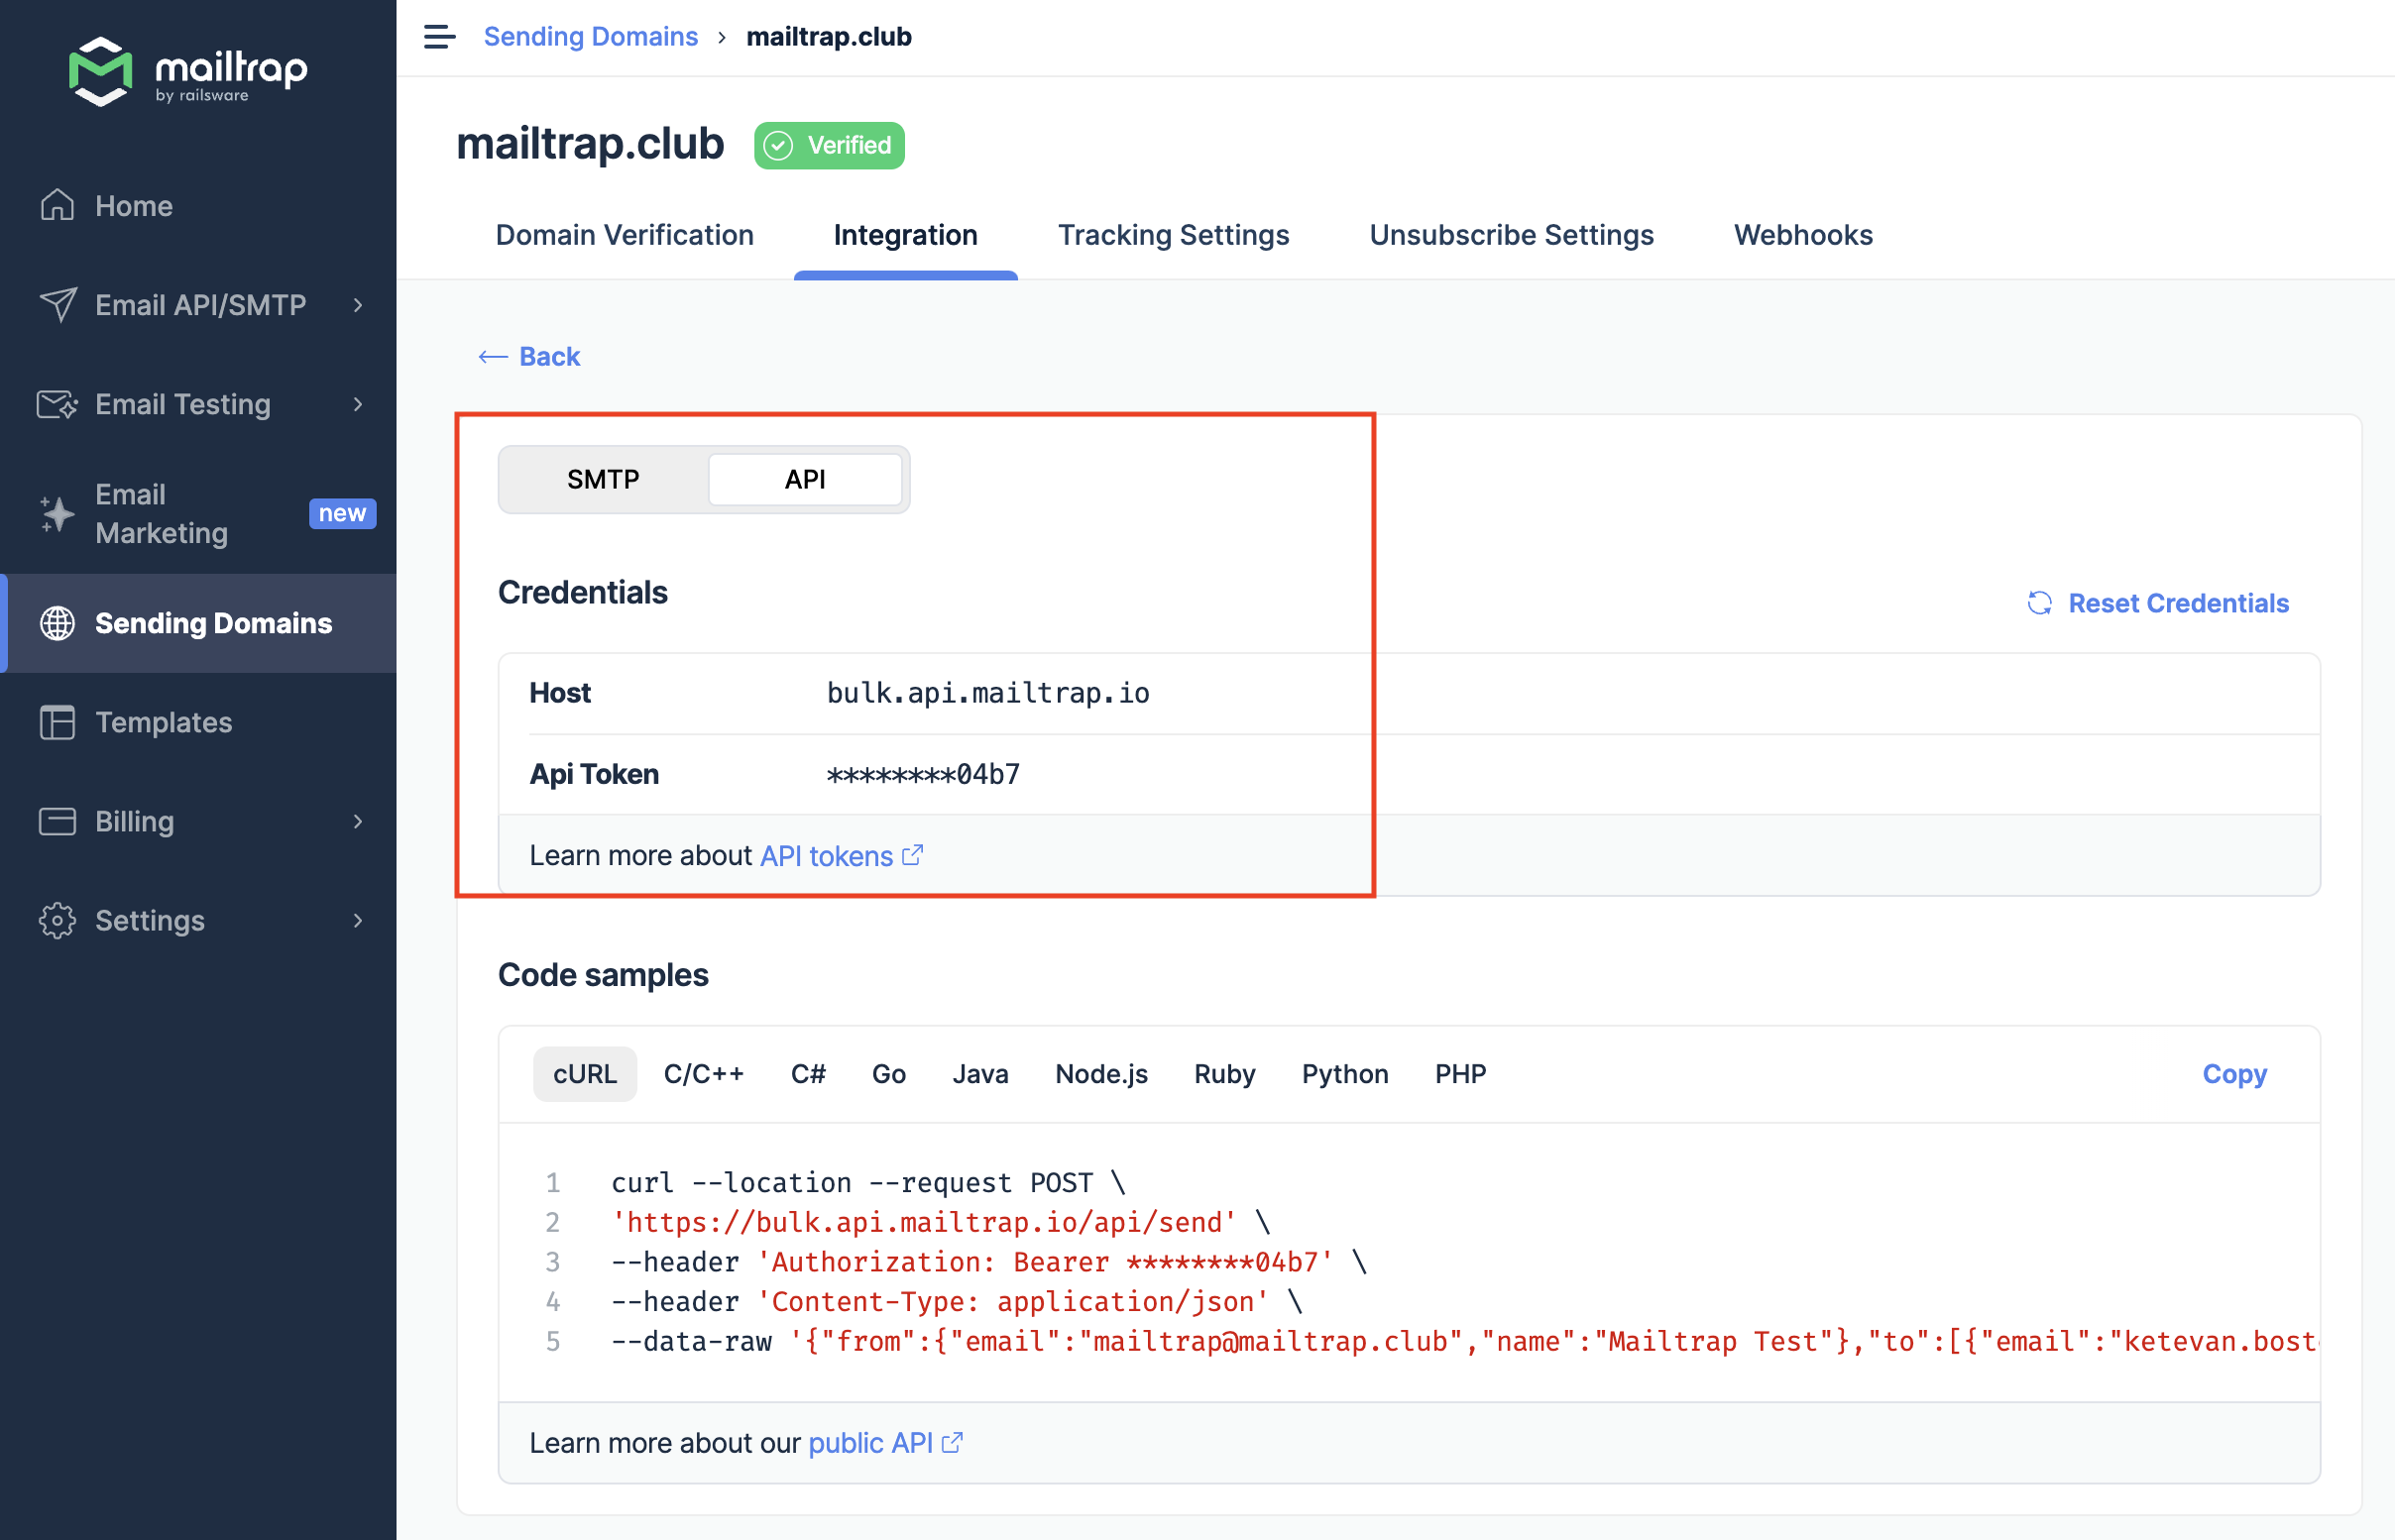Select the Home icon in the sidebar
This screenshot has height=1540, width=2395.
(57, 206)
